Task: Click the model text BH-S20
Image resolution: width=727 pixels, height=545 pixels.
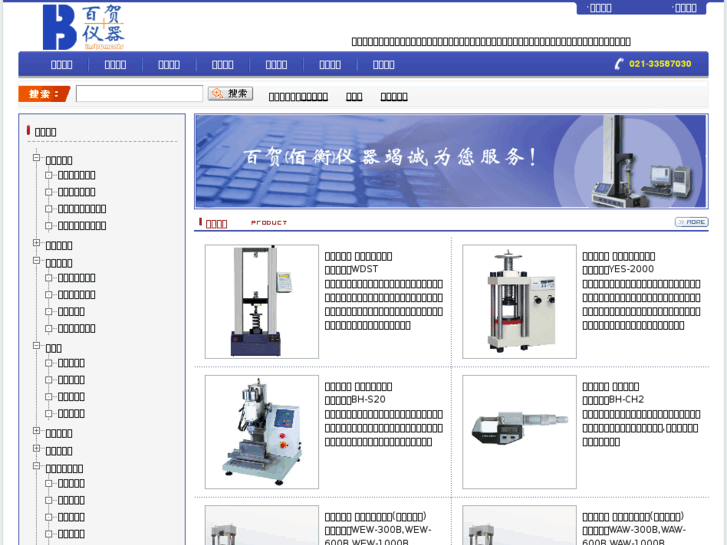Action: coord(368,399)
